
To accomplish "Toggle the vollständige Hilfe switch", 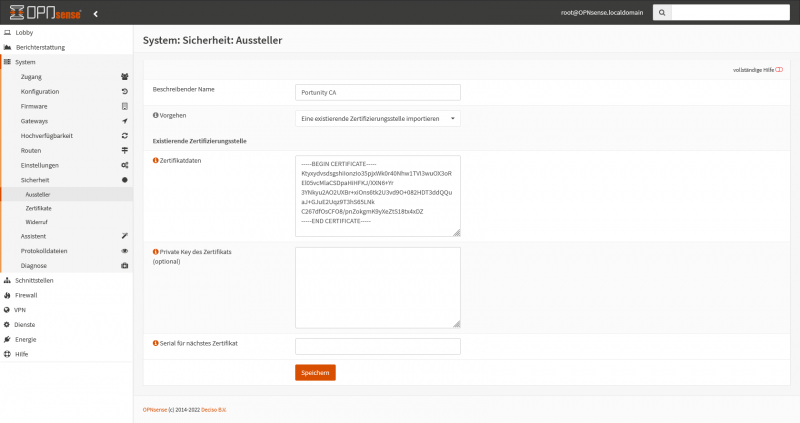I will (x=778, y=69).
